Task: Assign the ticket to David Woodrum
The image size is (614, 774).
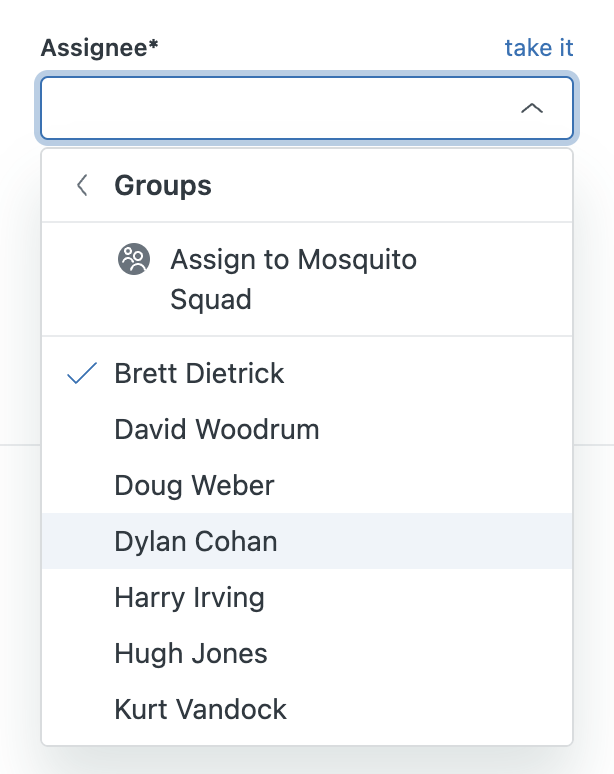Action: pos(217,430)
